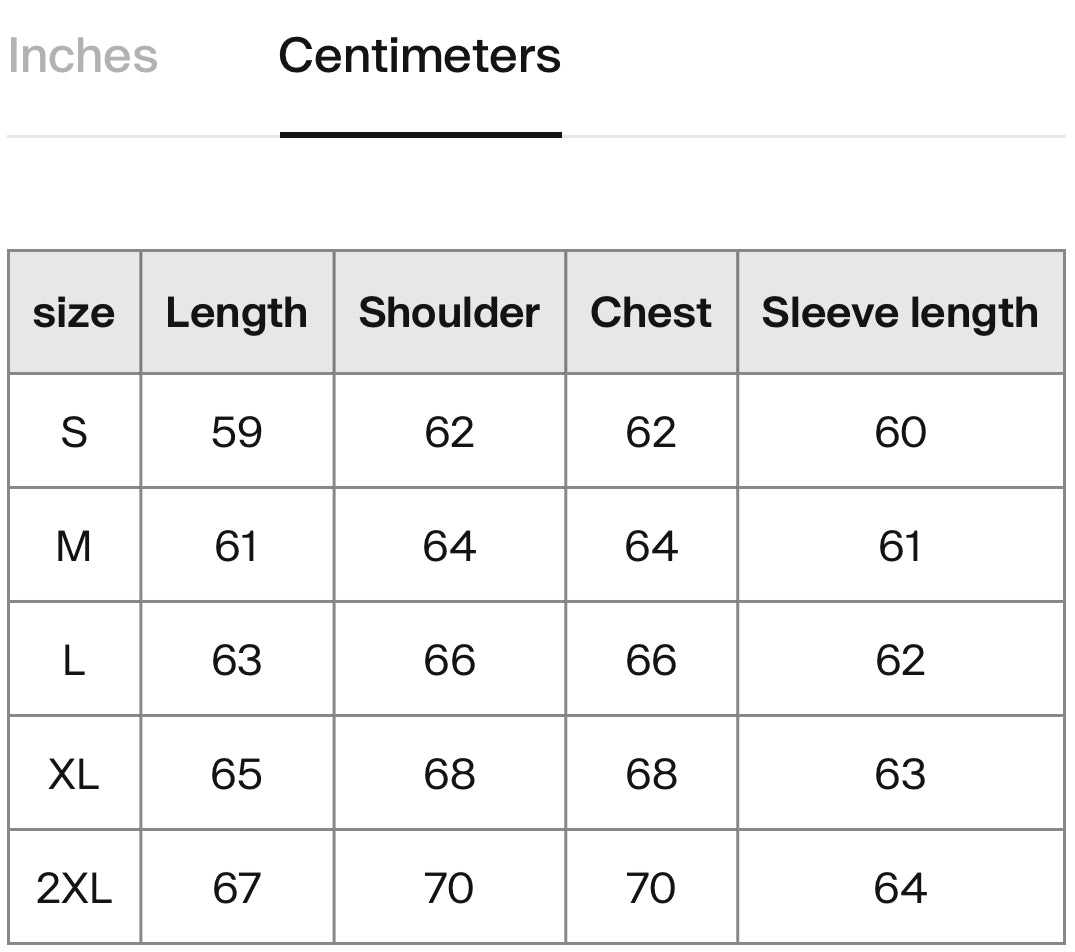The image size is (1075, 952).
Task: Click the Sleeve length column header
Action: pos(900,313)
